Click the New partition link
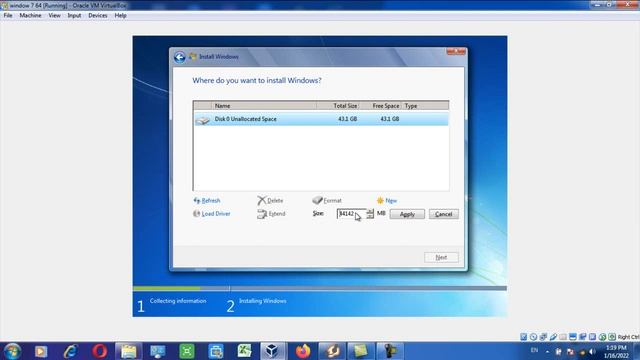Viewport: 640px width, 360px height. [387, 200]
